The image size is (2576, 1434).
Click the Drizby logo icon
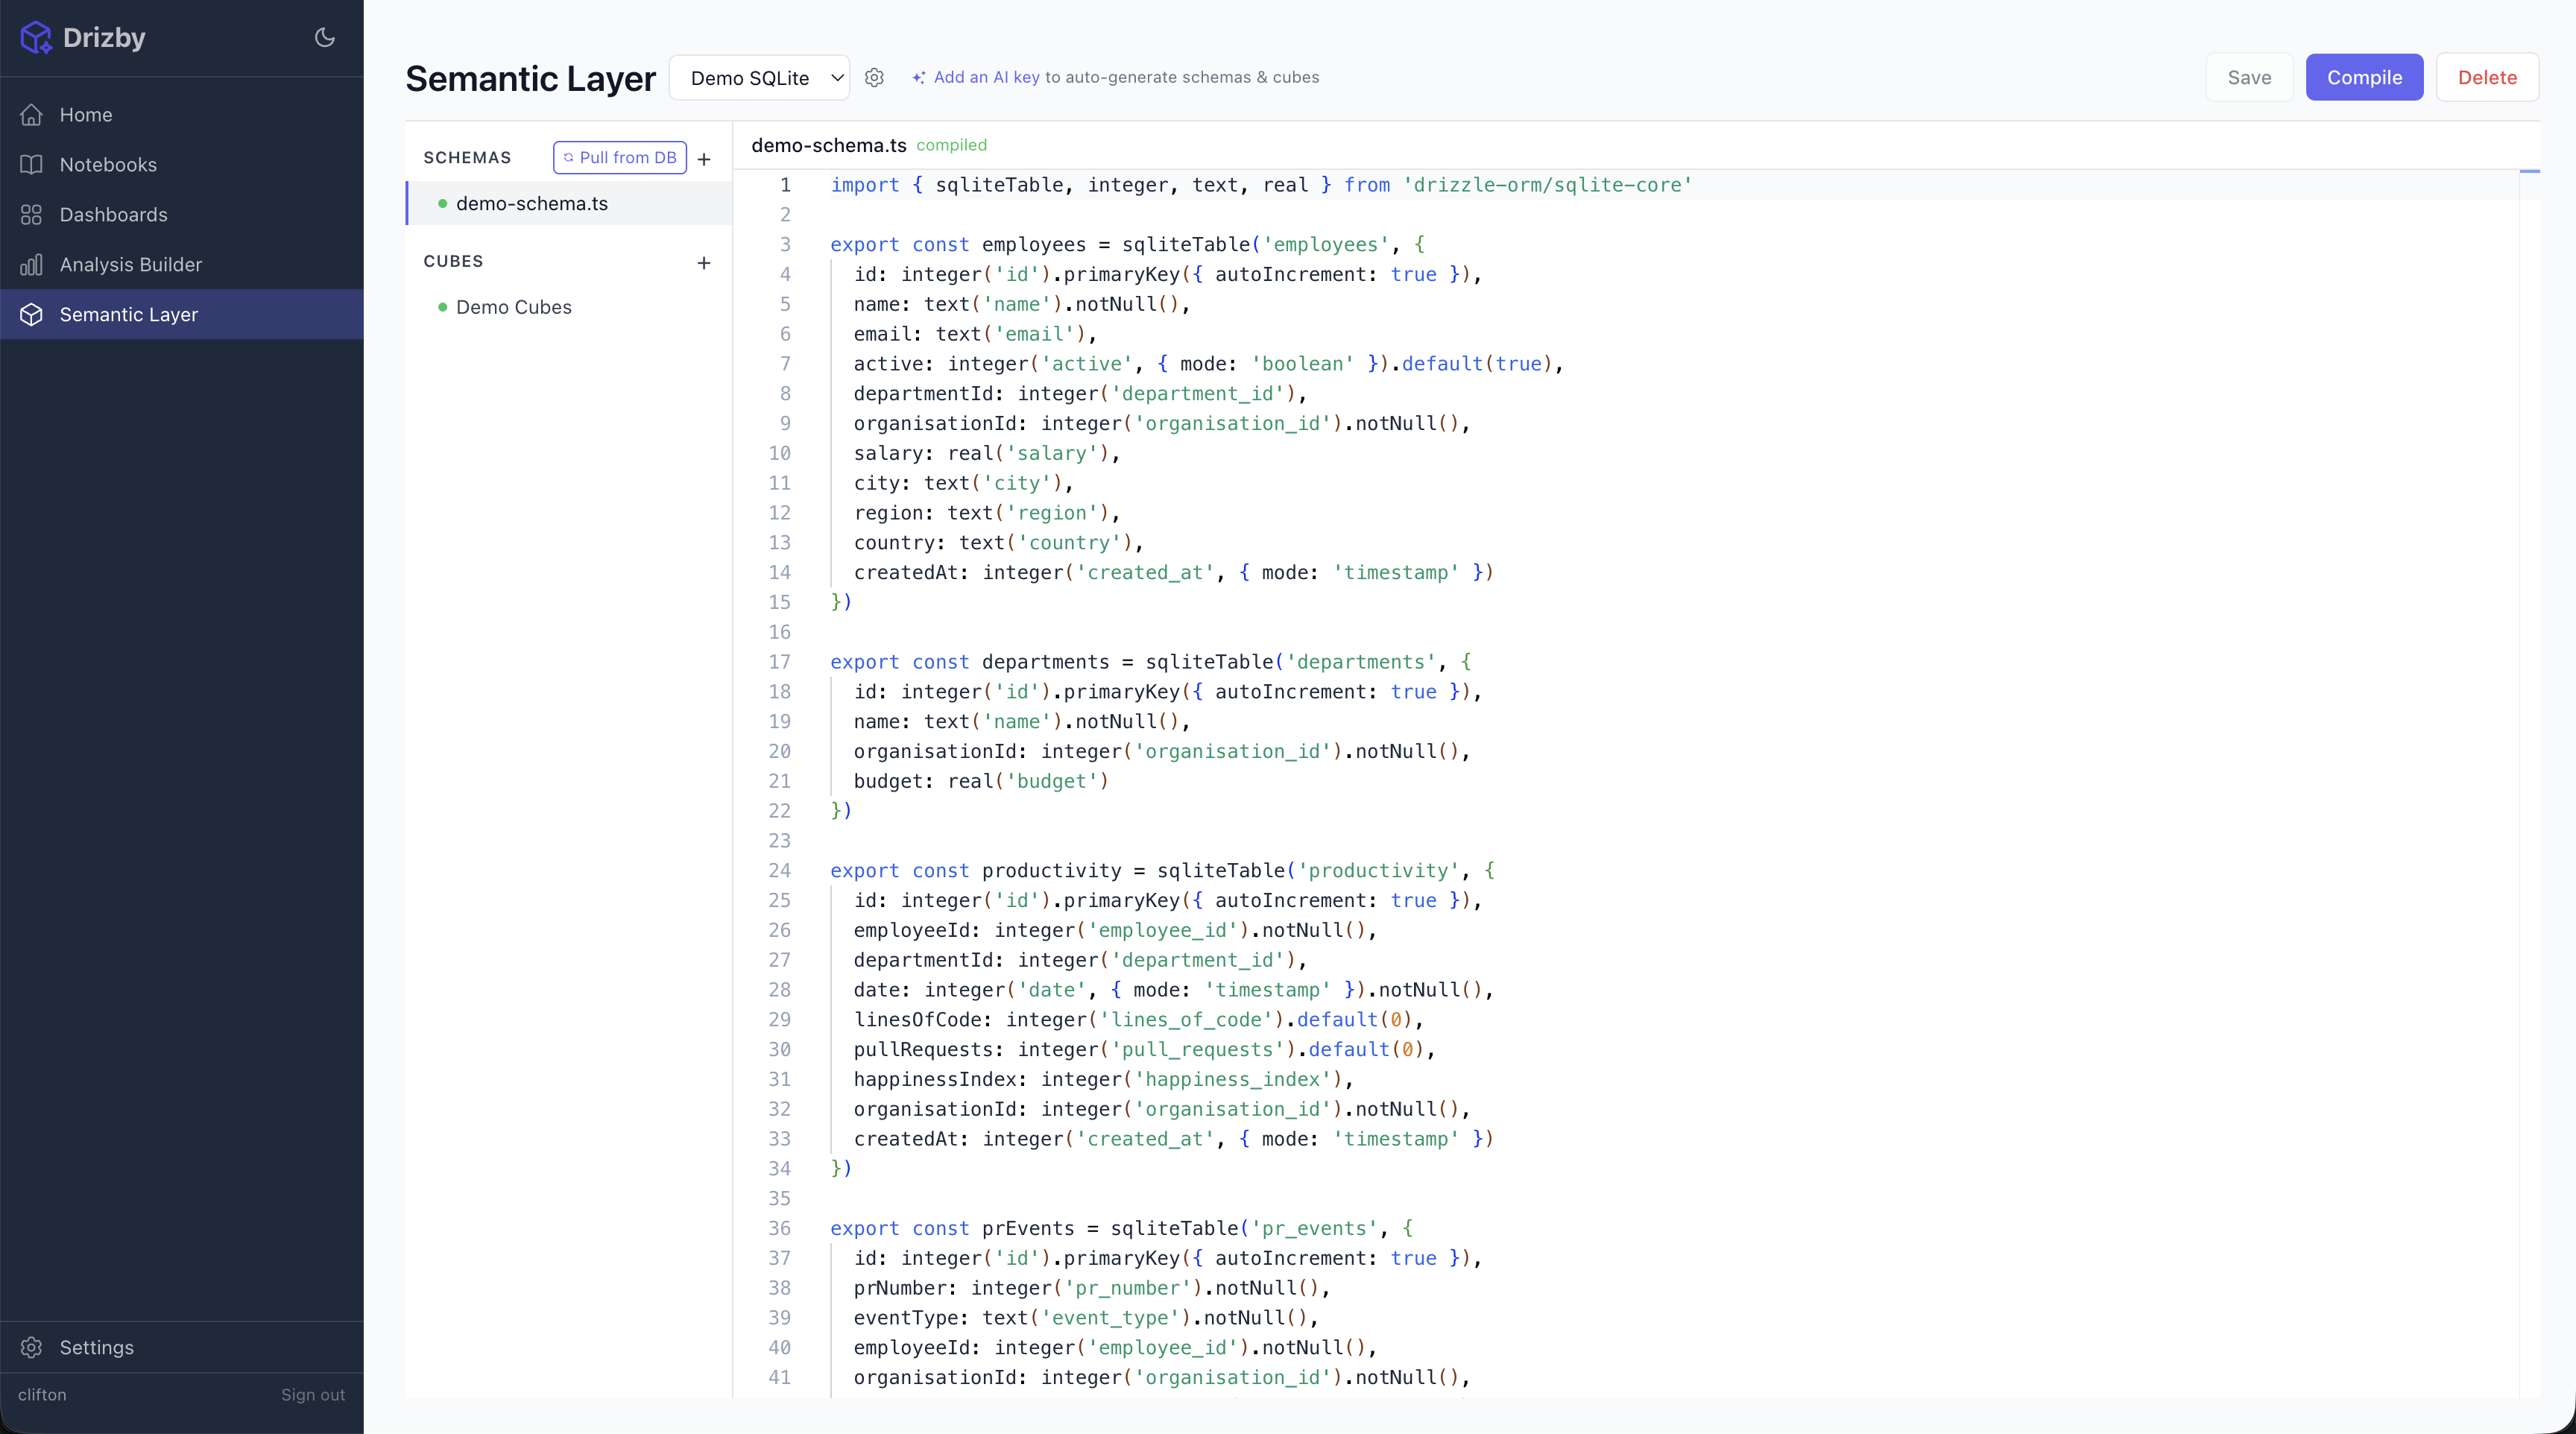coord(35,37)
